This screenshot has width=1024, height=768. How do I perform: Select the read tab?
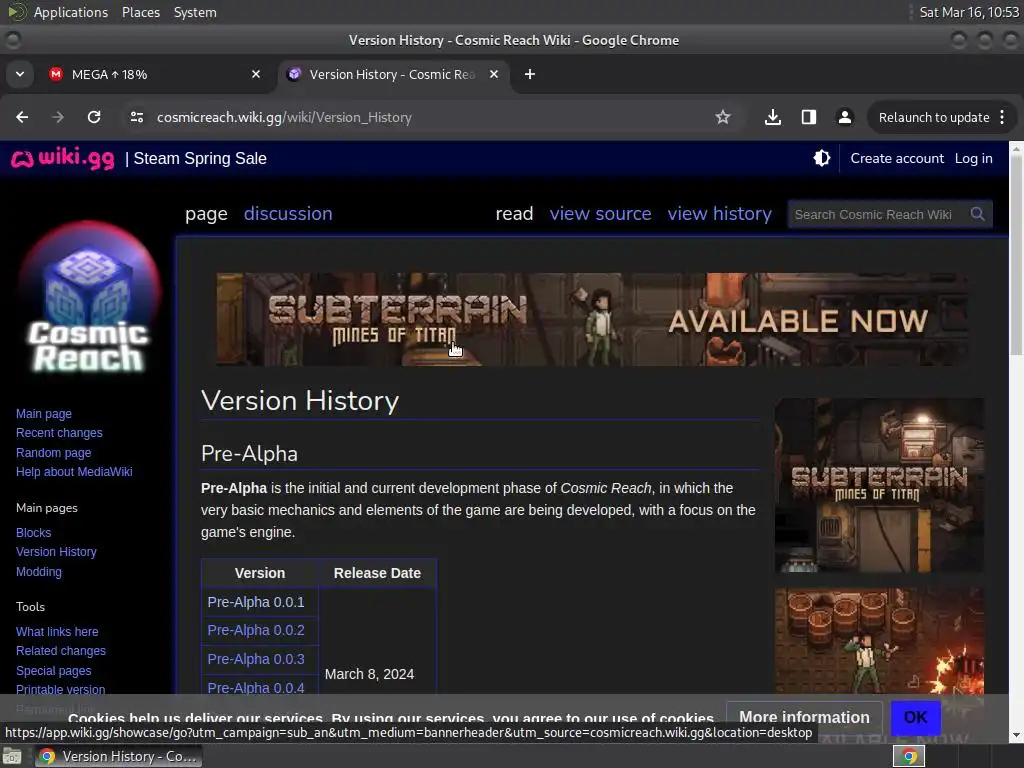coord(514,214)
